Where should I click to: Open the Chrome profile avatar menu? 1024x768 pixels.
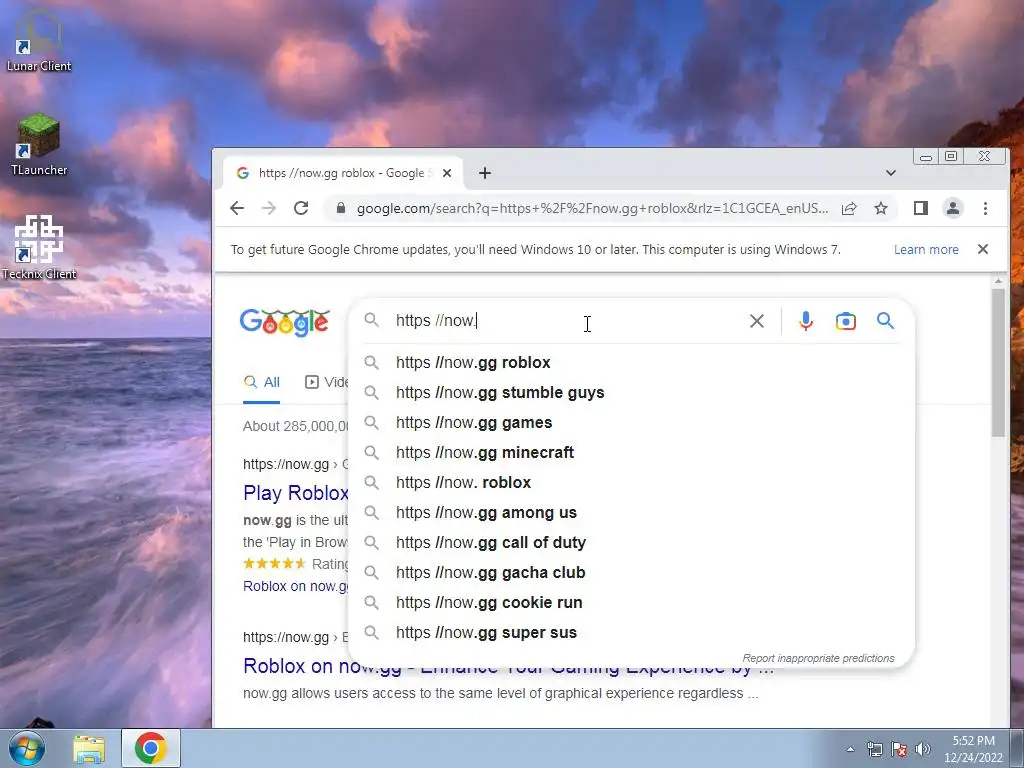tap(953, 208)
